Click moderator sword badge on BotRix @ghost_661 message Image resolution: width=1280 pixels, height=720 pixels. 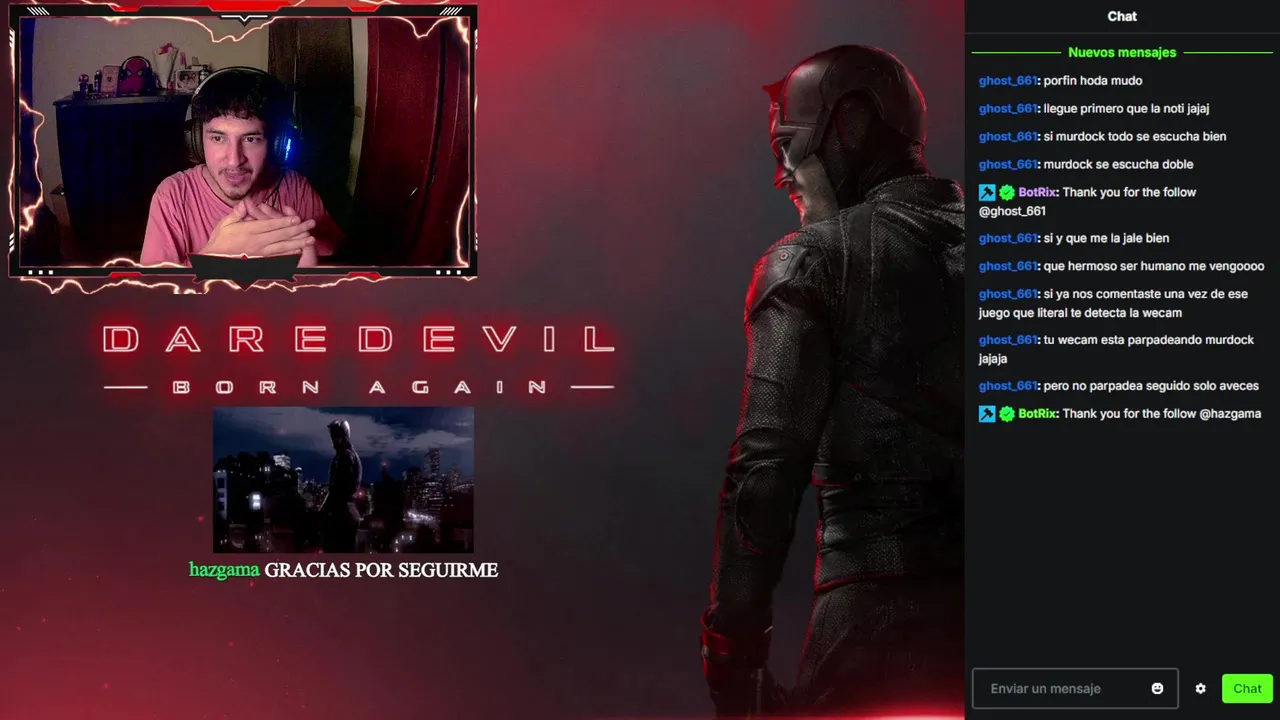[x=987, y=192]
